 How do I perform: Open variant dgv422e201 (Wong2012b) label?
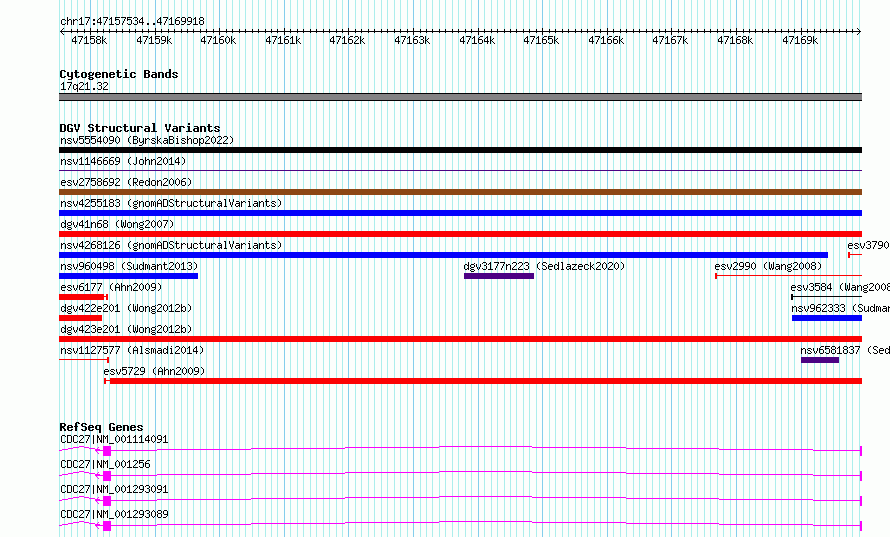click(126, 308)
